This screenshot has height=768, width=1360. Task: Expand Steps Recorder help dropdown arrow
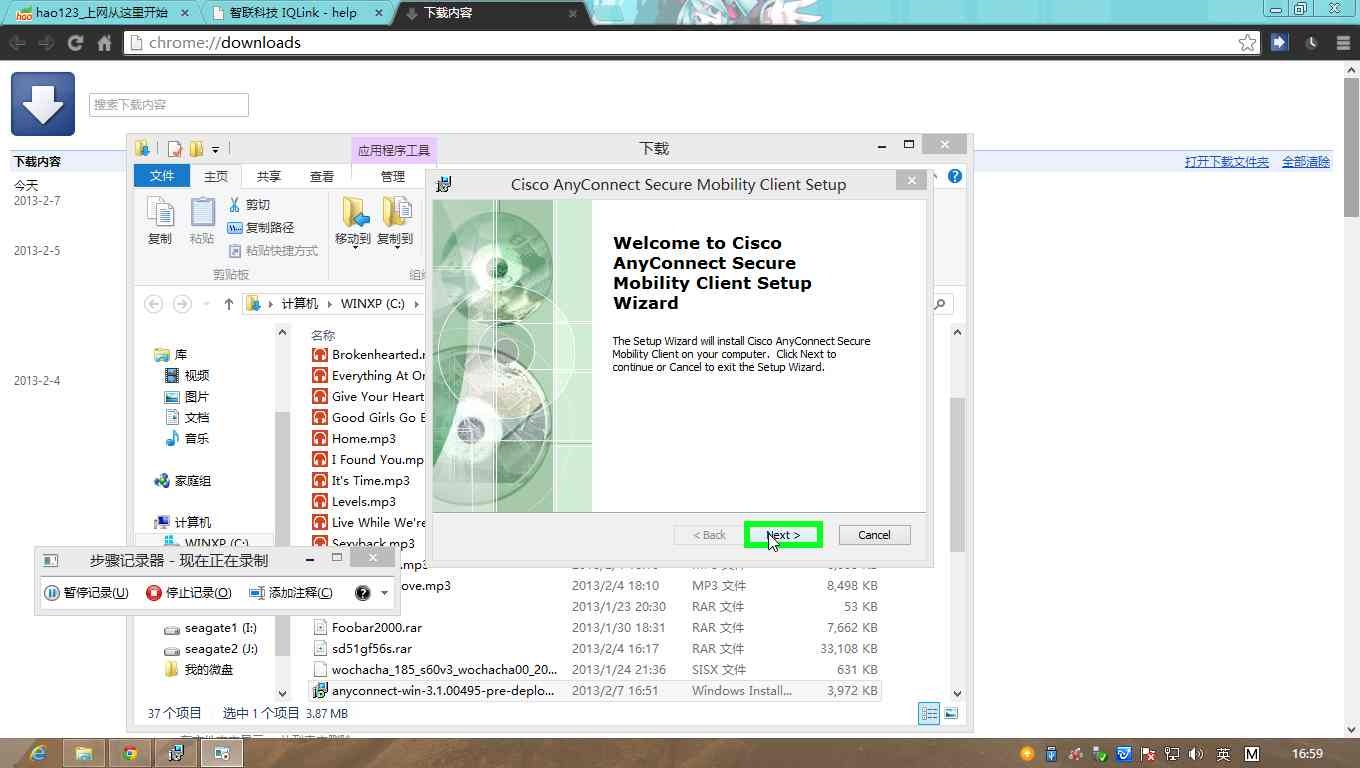click(384, 593)
